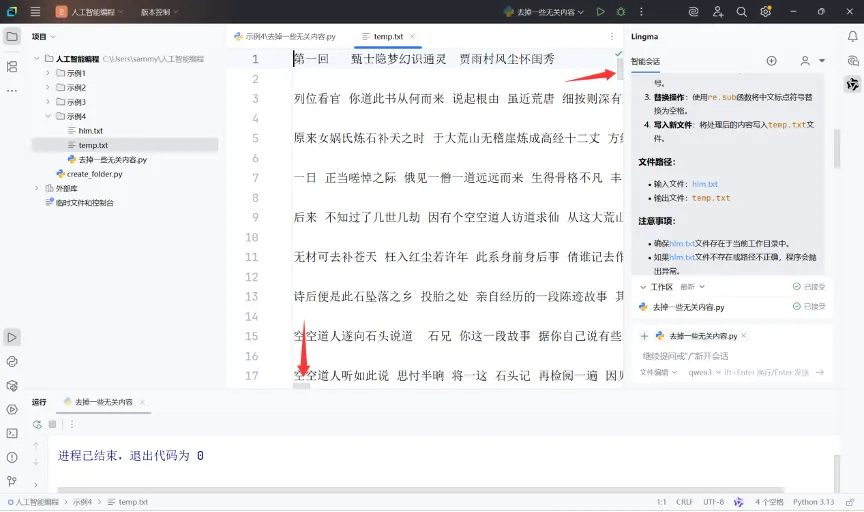Close the temp.txt editor tab
864x512 pixels.
pos(412,36)
